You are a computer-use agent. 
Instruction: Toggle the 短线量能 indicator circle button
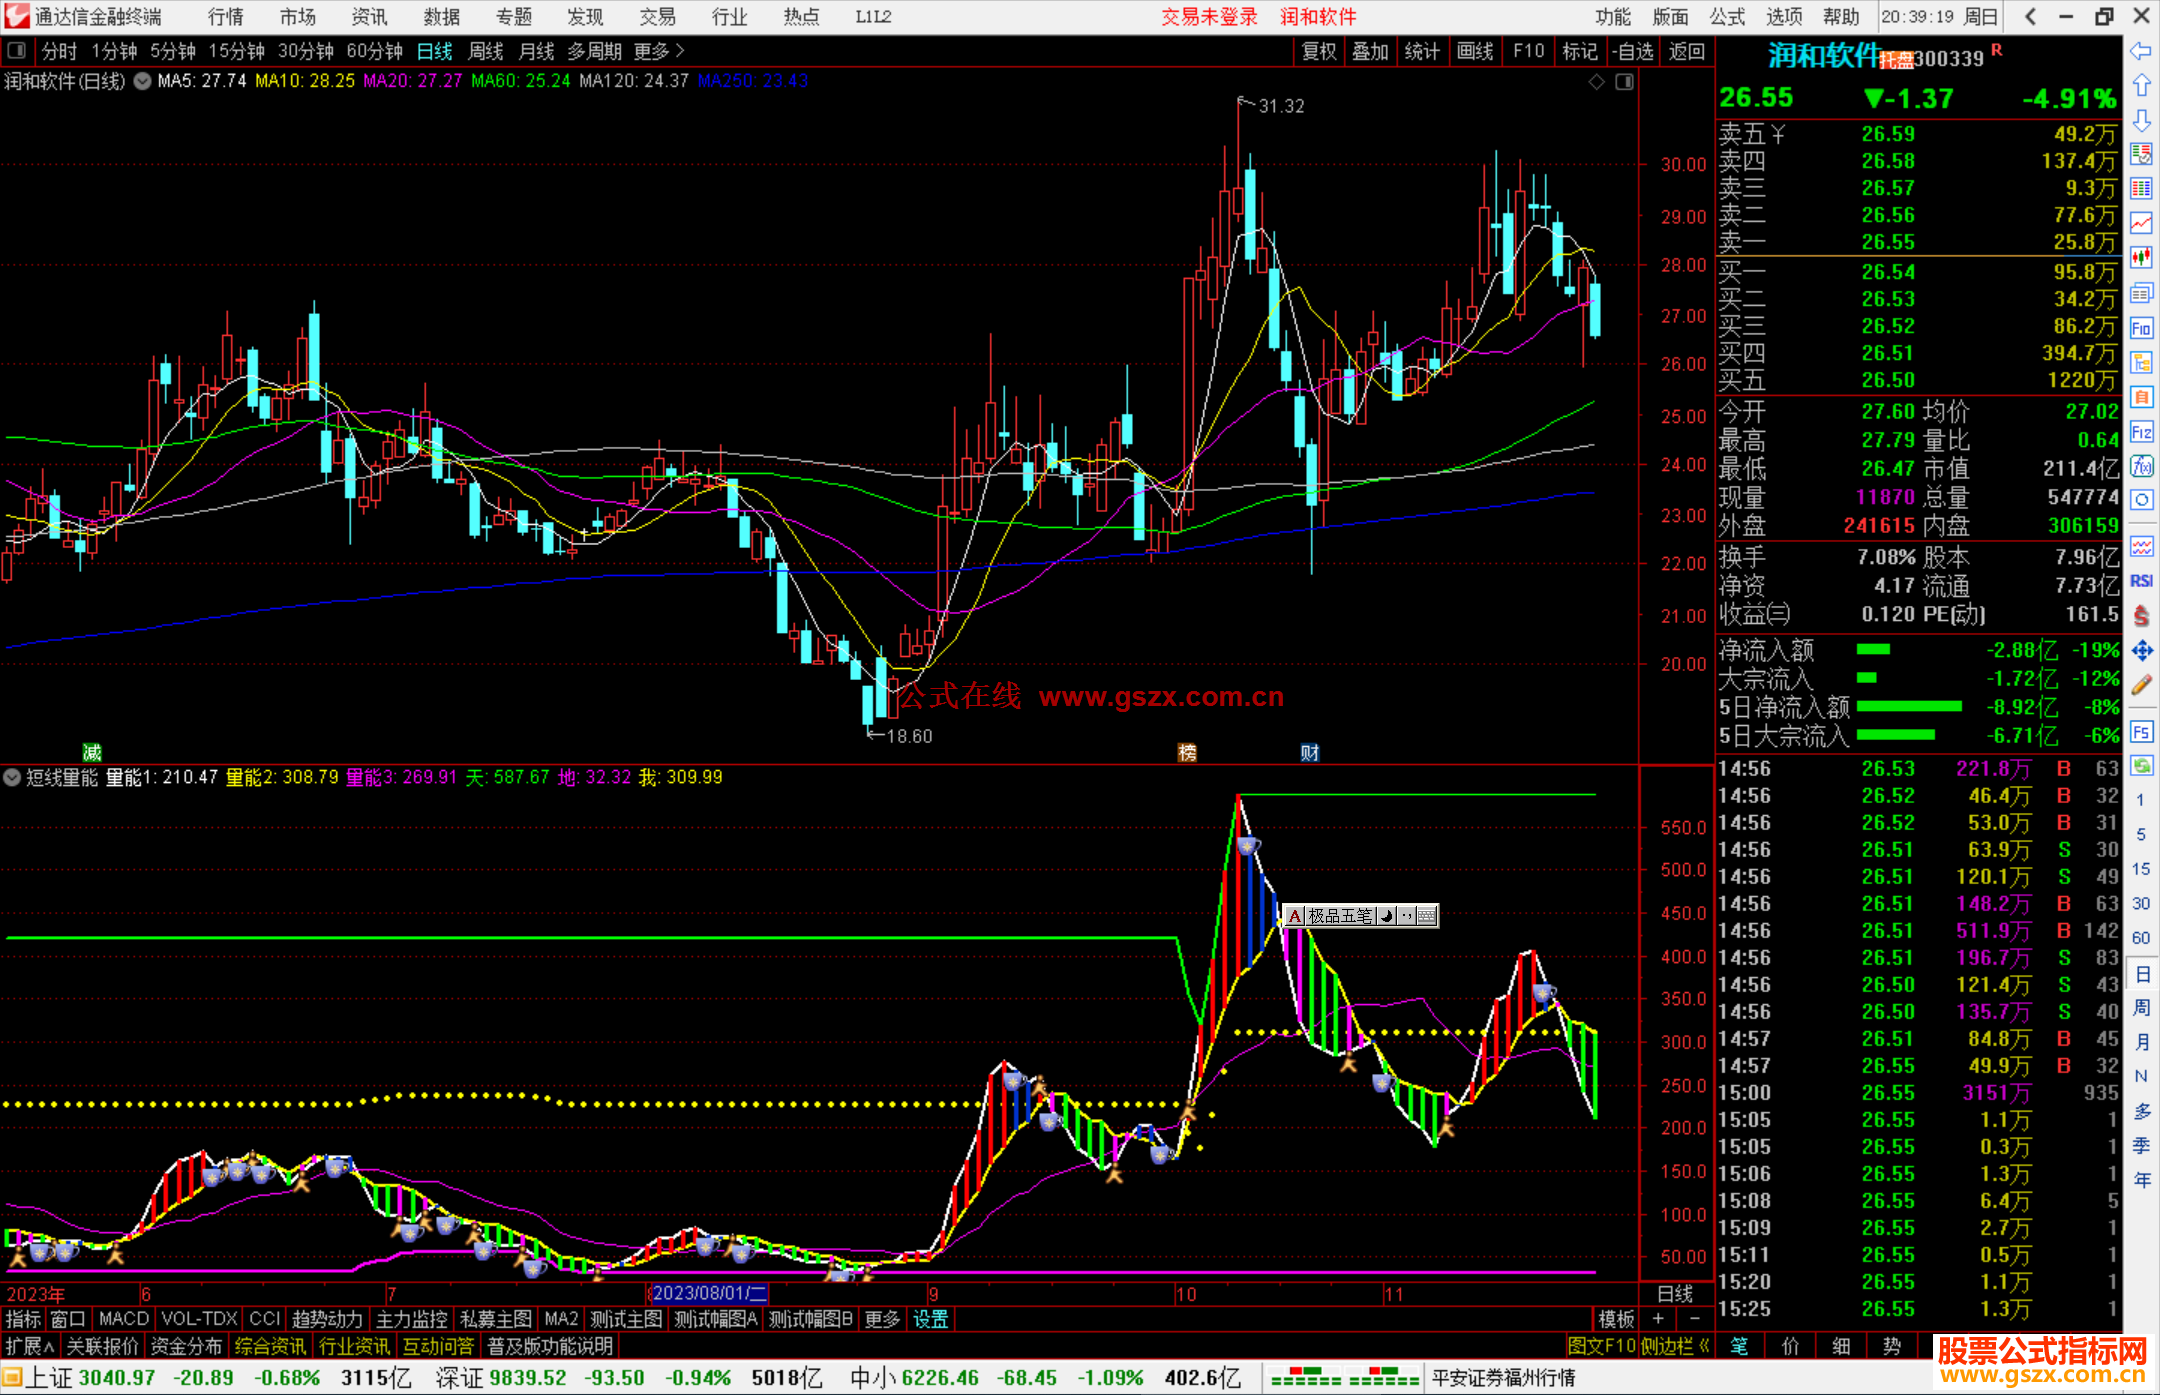coord(12,777)
